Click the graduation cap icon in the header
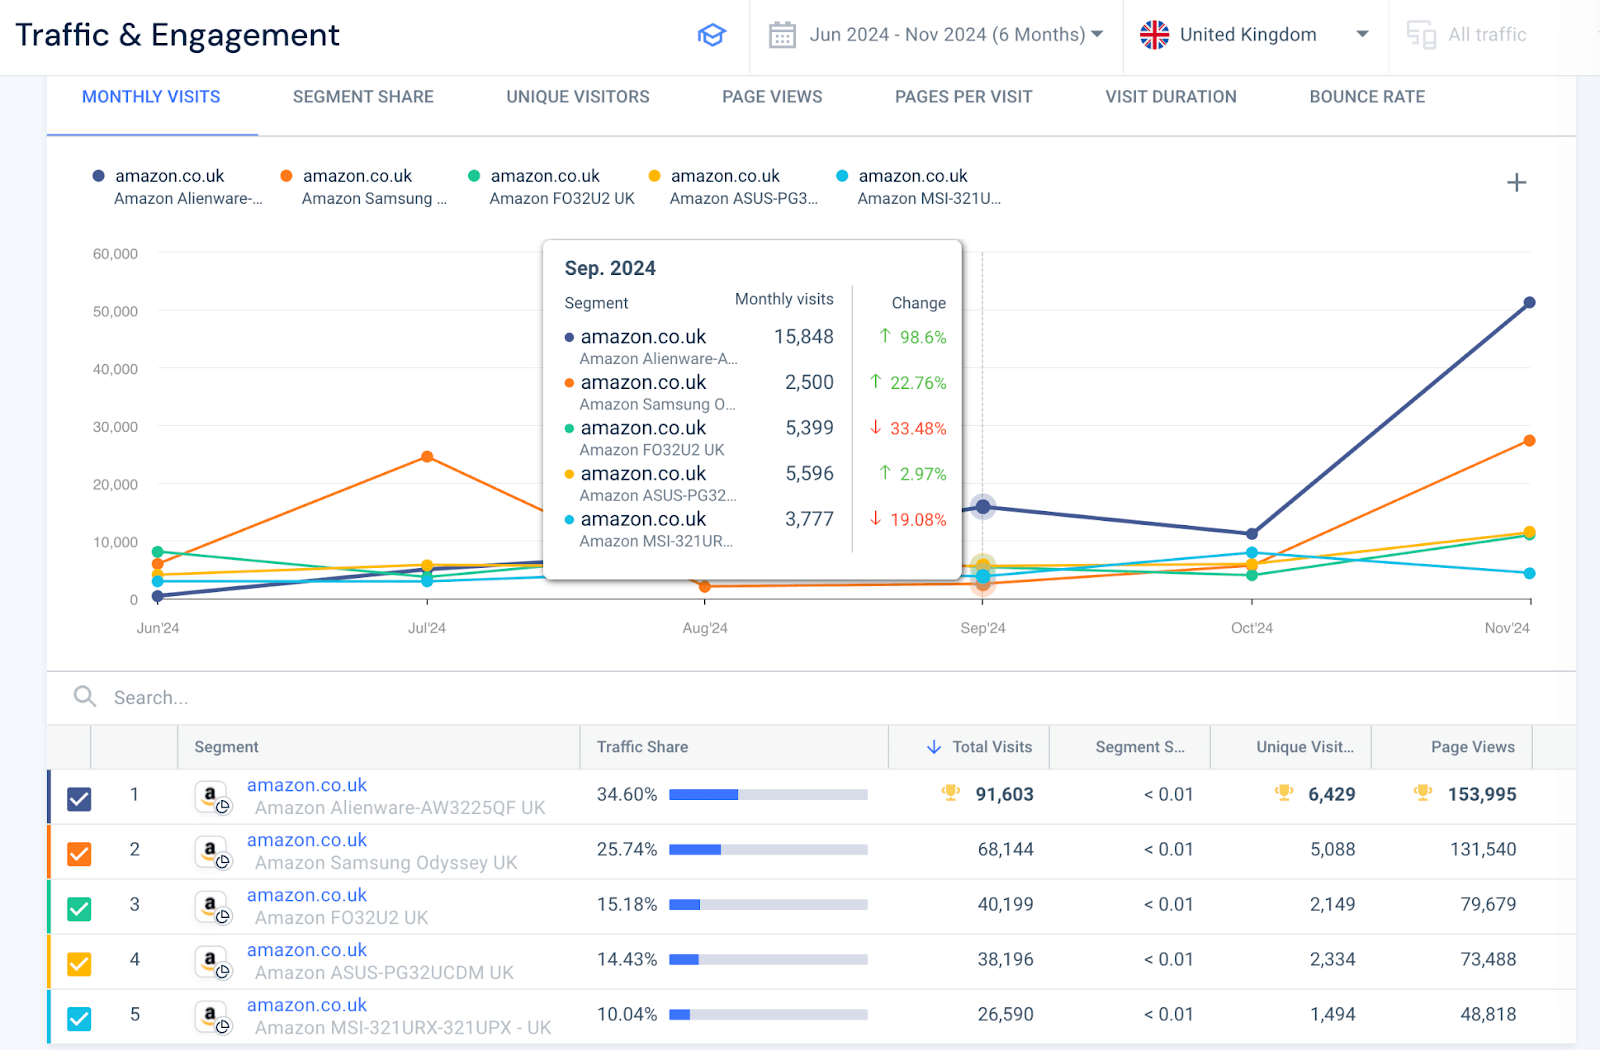The height and width of the screenshot is (1050, 1600). click(711, 34)
